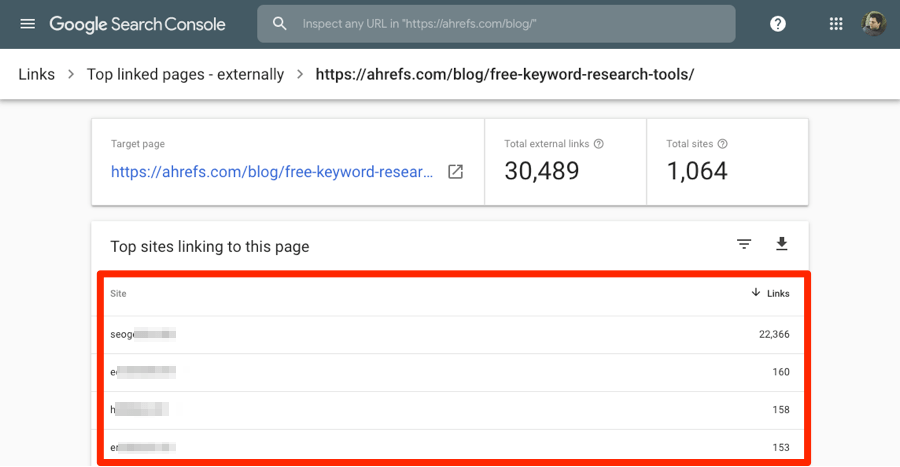
Task: Open the Help question mark icon
Action: (778, 24)
